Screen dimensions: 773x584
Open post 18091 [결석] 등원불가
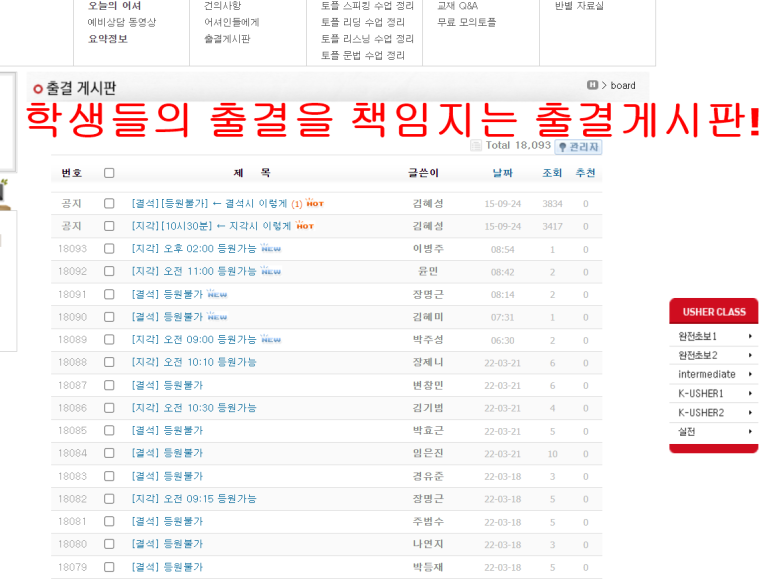(167, 295)
